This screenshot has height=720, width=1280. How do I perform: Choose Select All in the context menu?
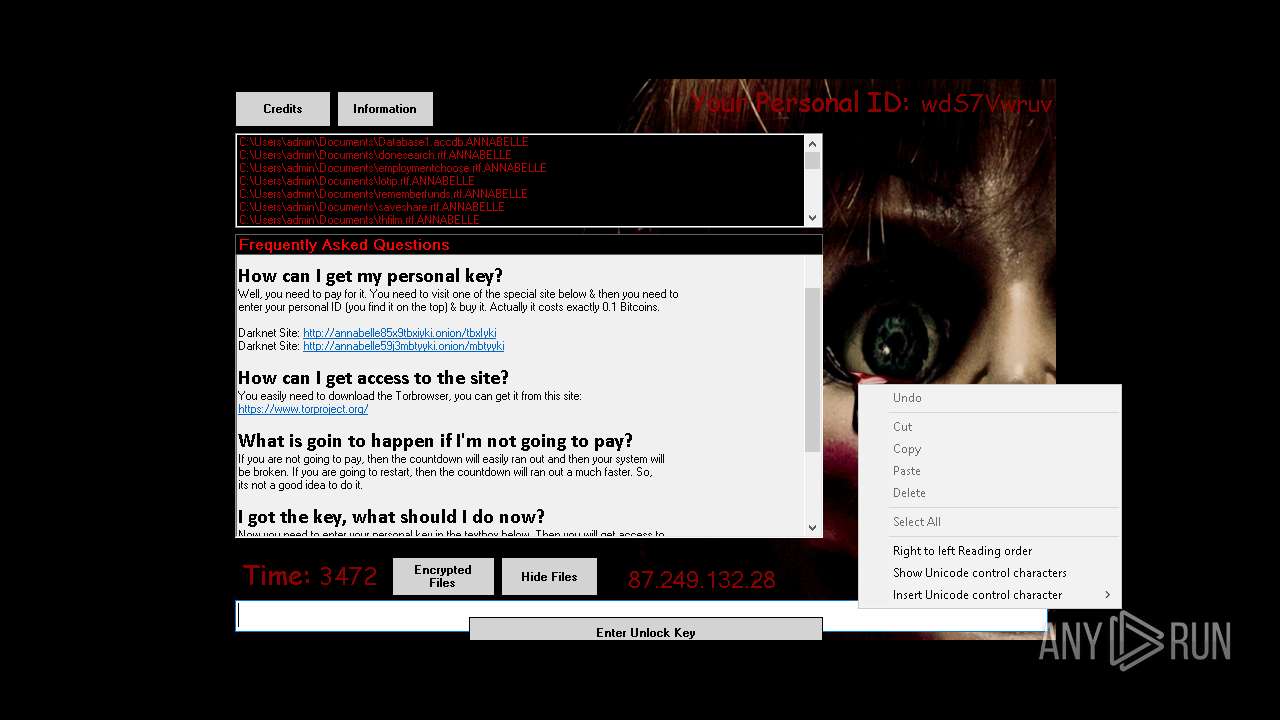[990, 522]
